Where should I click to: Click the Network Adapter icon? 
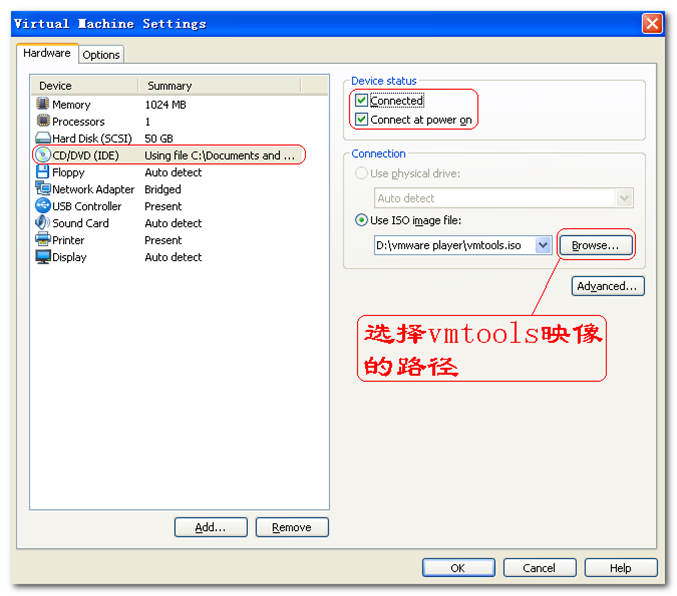(42, 188)
